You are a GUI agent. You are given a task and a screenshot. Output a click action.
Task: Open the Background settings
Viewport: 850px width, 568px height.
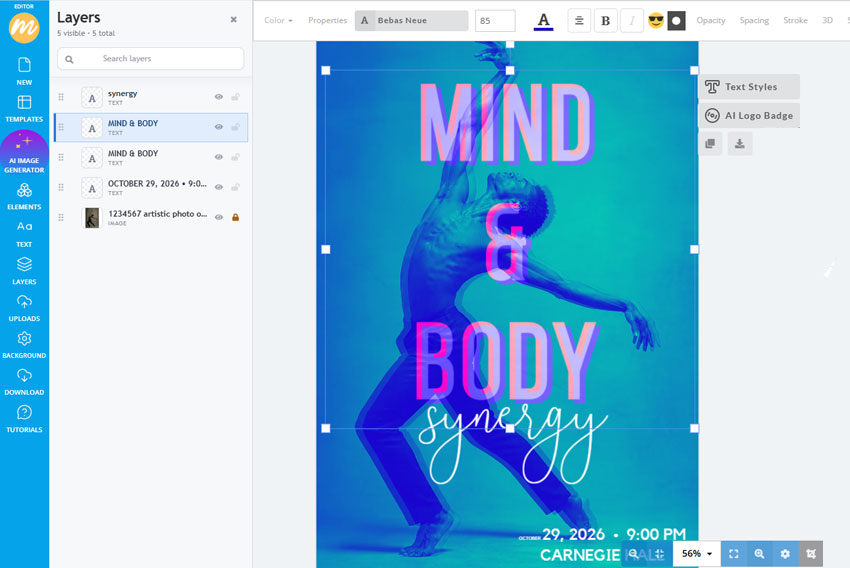[x=24, y=345]
